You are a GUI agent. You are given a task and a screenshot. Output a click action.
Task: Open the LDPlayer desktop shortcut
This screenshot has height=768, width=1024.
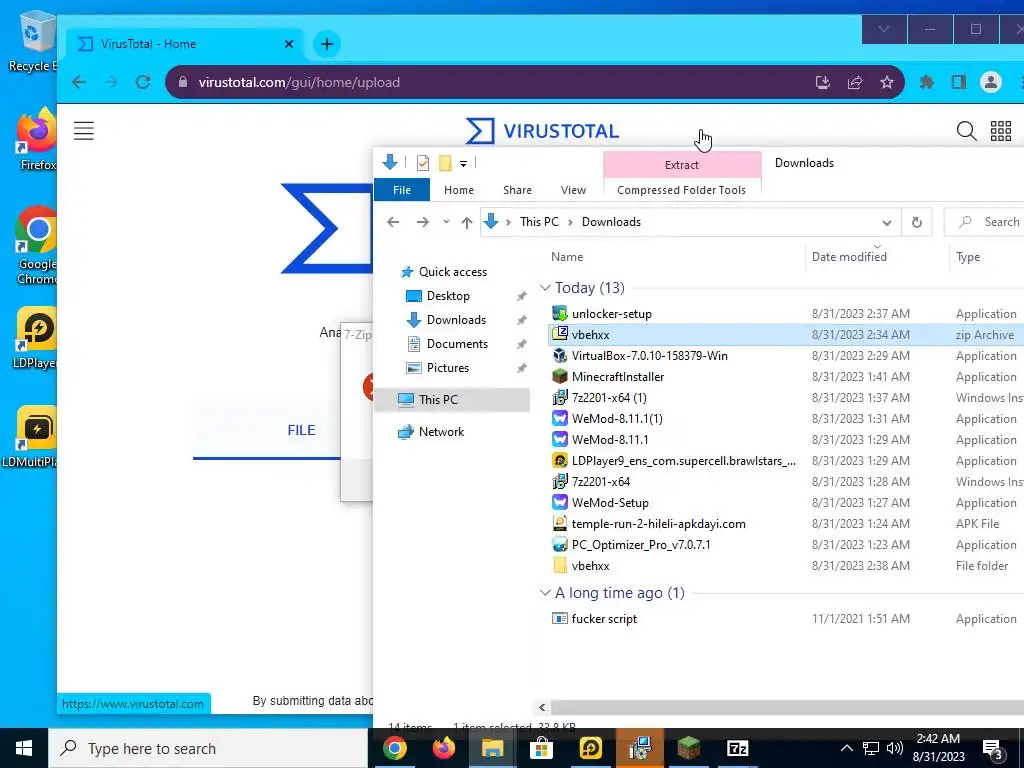click(x=36, y=338)
